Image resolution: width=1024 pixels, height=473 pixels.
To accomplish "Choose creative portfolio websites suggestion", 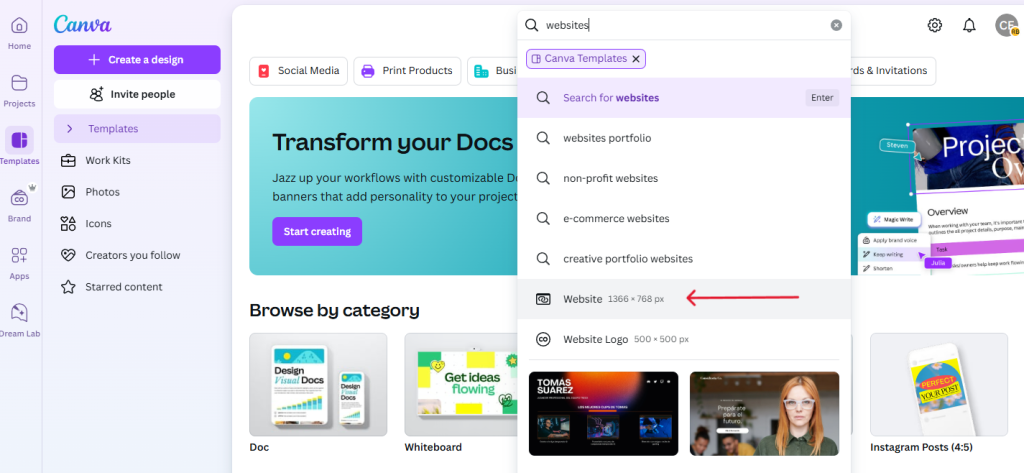I will [684, 259].
